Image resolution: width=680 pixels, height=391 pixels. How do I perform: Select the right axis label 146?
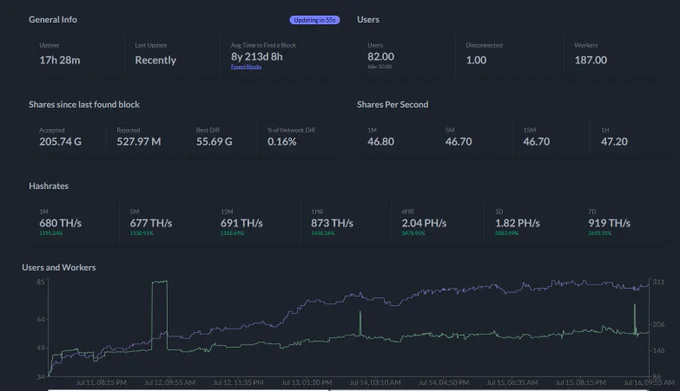pyautogui.click(x=658, y=350)
